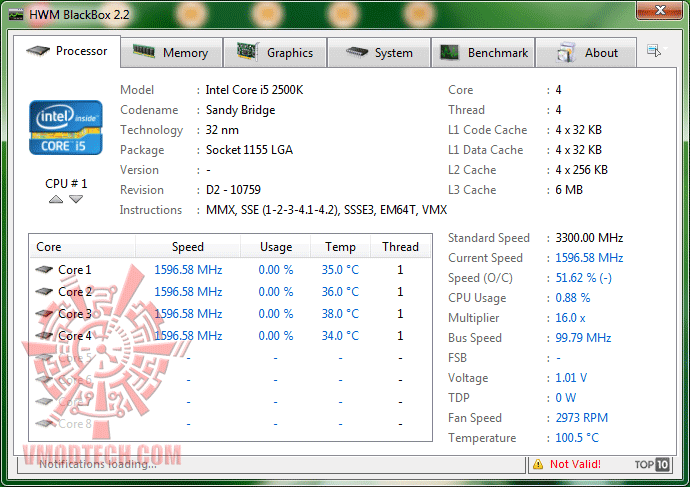This screenshot has width=690, height=487.
Task: Click the Not Valid! status text
Action: click(x=575, y=464)
